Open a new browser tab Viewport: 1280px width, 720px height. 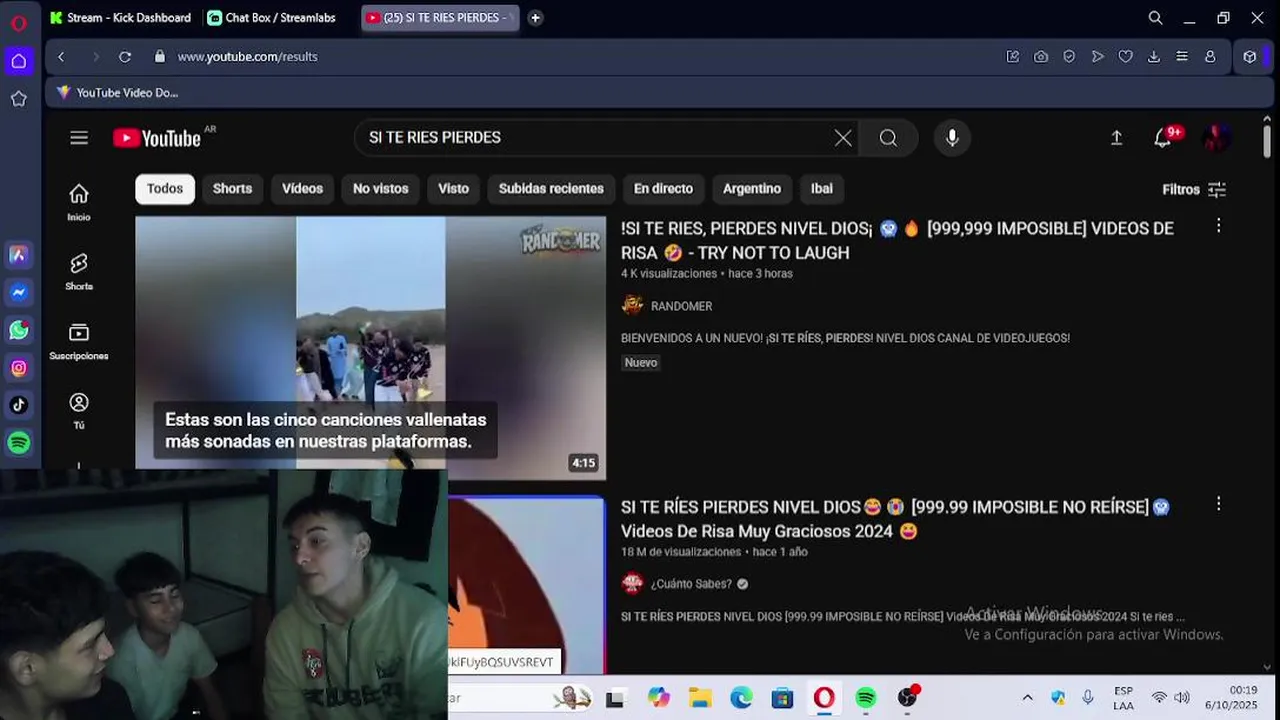click(x=535, y=18)
